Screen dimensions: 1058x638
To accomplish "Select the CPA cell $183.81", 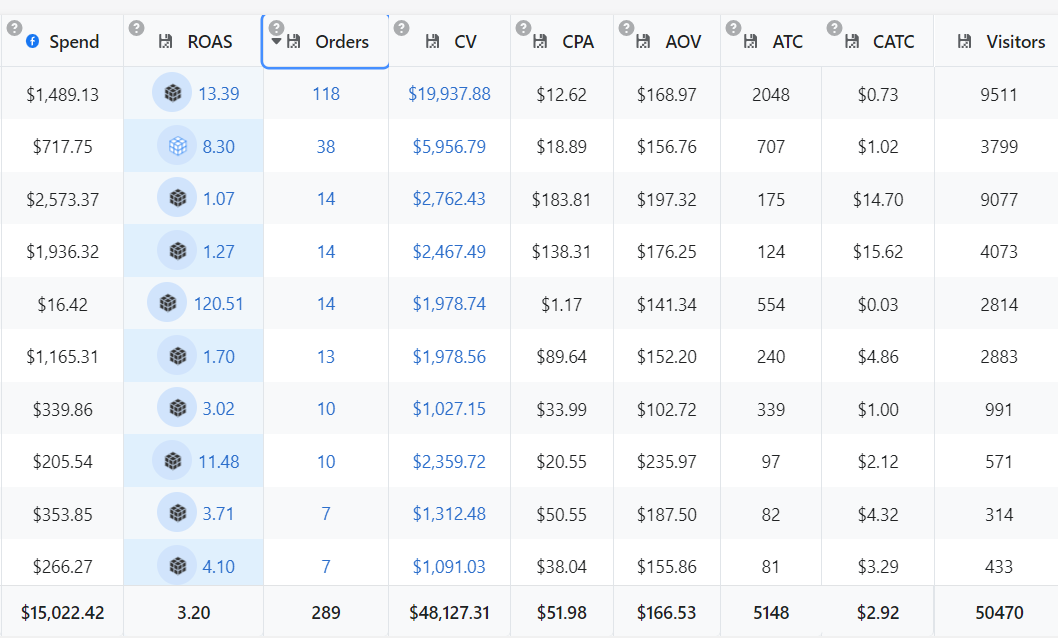I will pyautogui.click(x=561, y=200).
